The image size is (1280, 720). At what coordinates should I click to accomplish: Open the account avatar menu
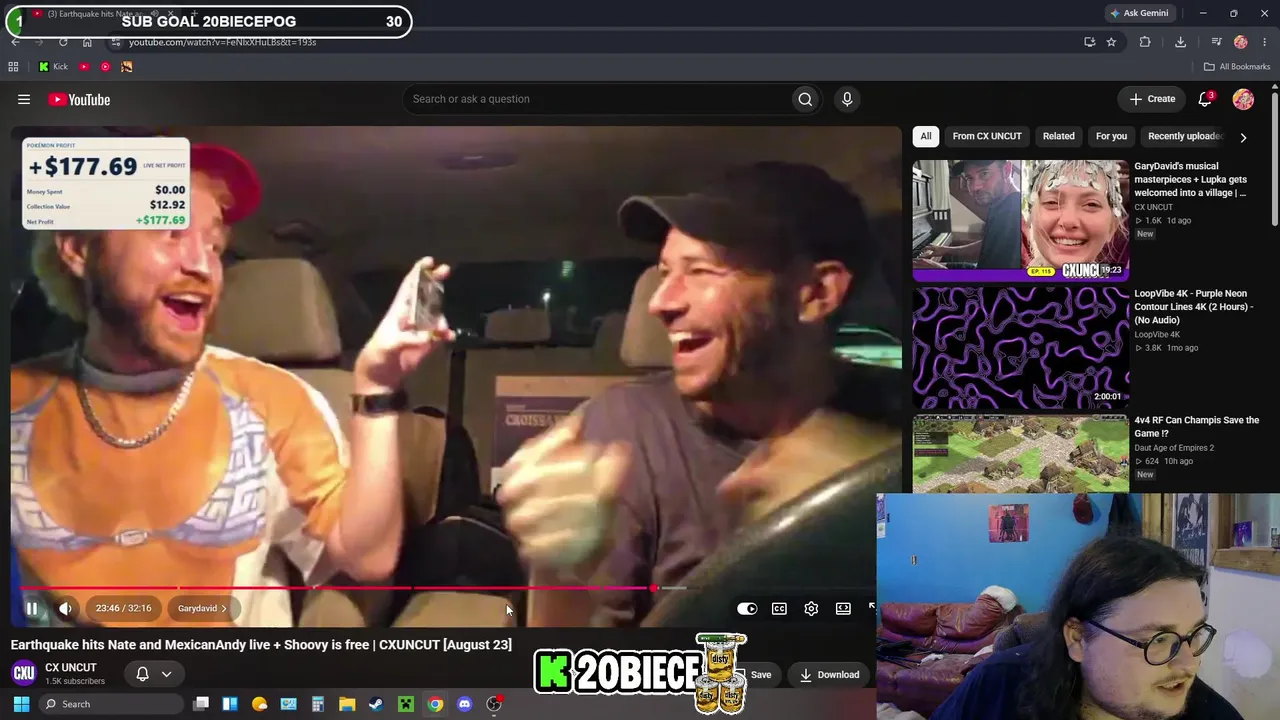point(1243,99)
